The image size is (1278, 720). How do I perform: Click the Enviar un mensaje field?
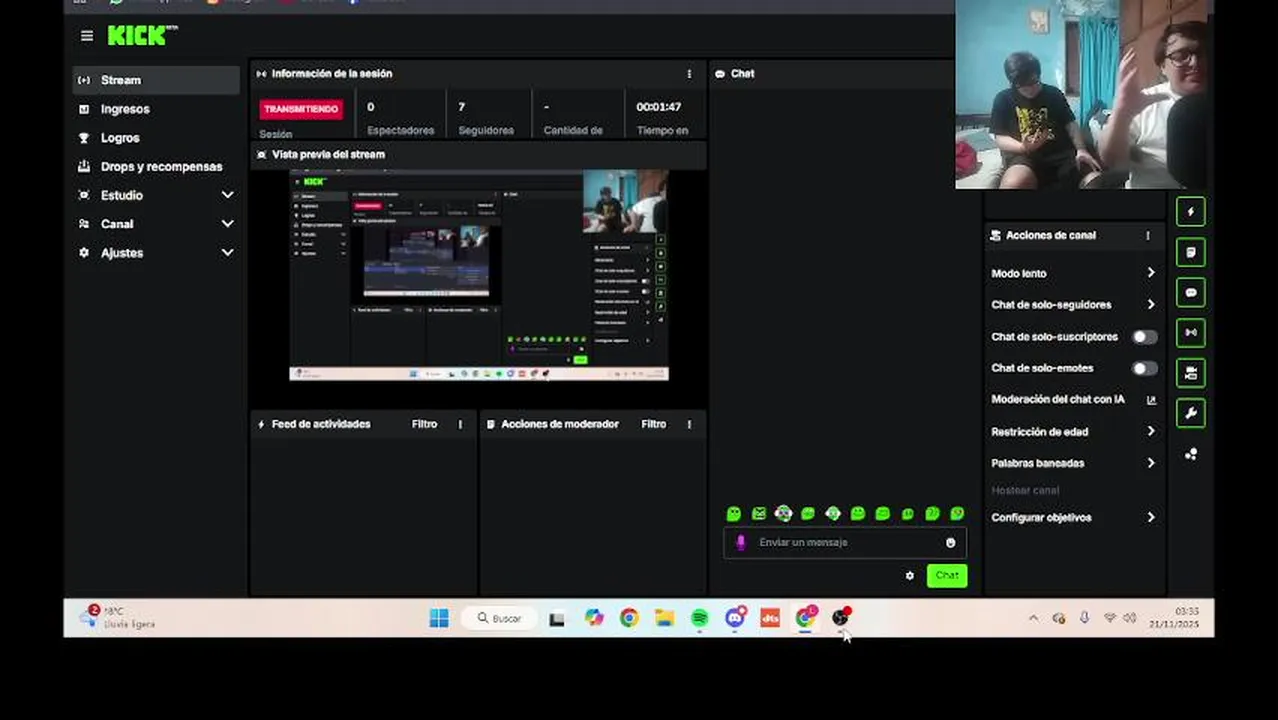pyautogui.click(x=845, y=543)
